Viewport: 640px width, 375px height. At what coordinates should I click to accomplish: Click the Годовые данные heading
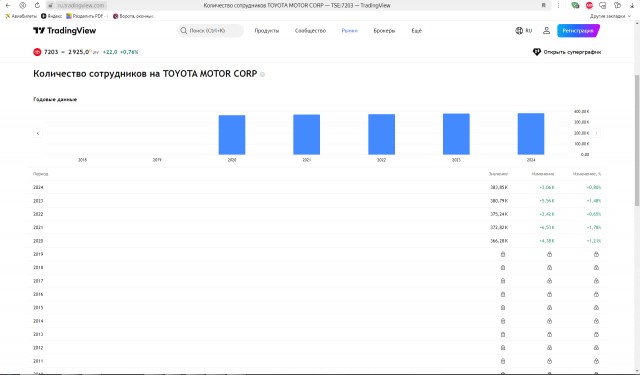[55, 99]
